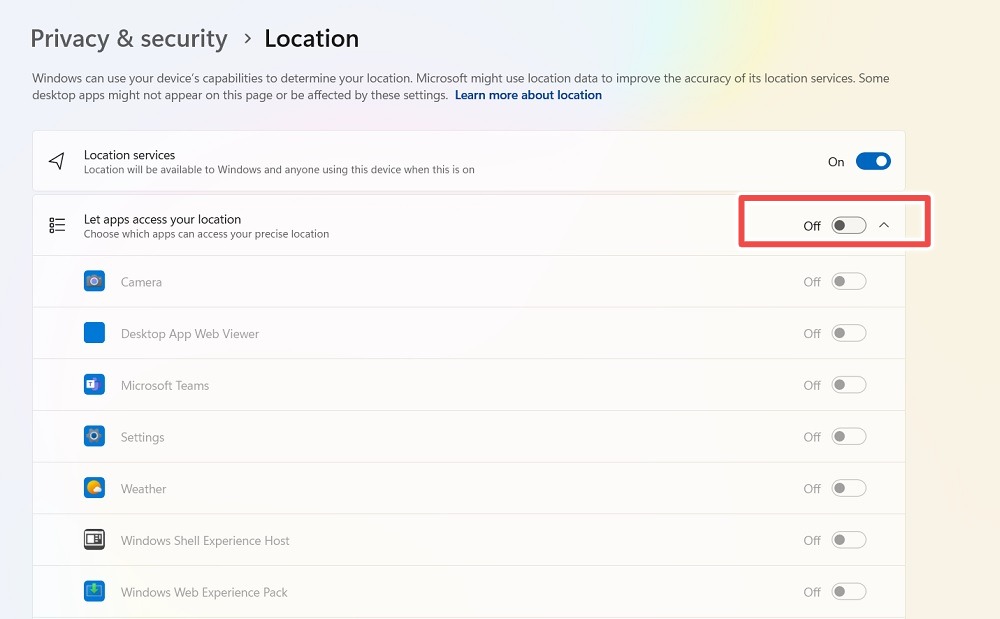Screen dimensions: 1000x619
Task: Click the location arrow icon next to Location services
Action: tap(57, 160)
